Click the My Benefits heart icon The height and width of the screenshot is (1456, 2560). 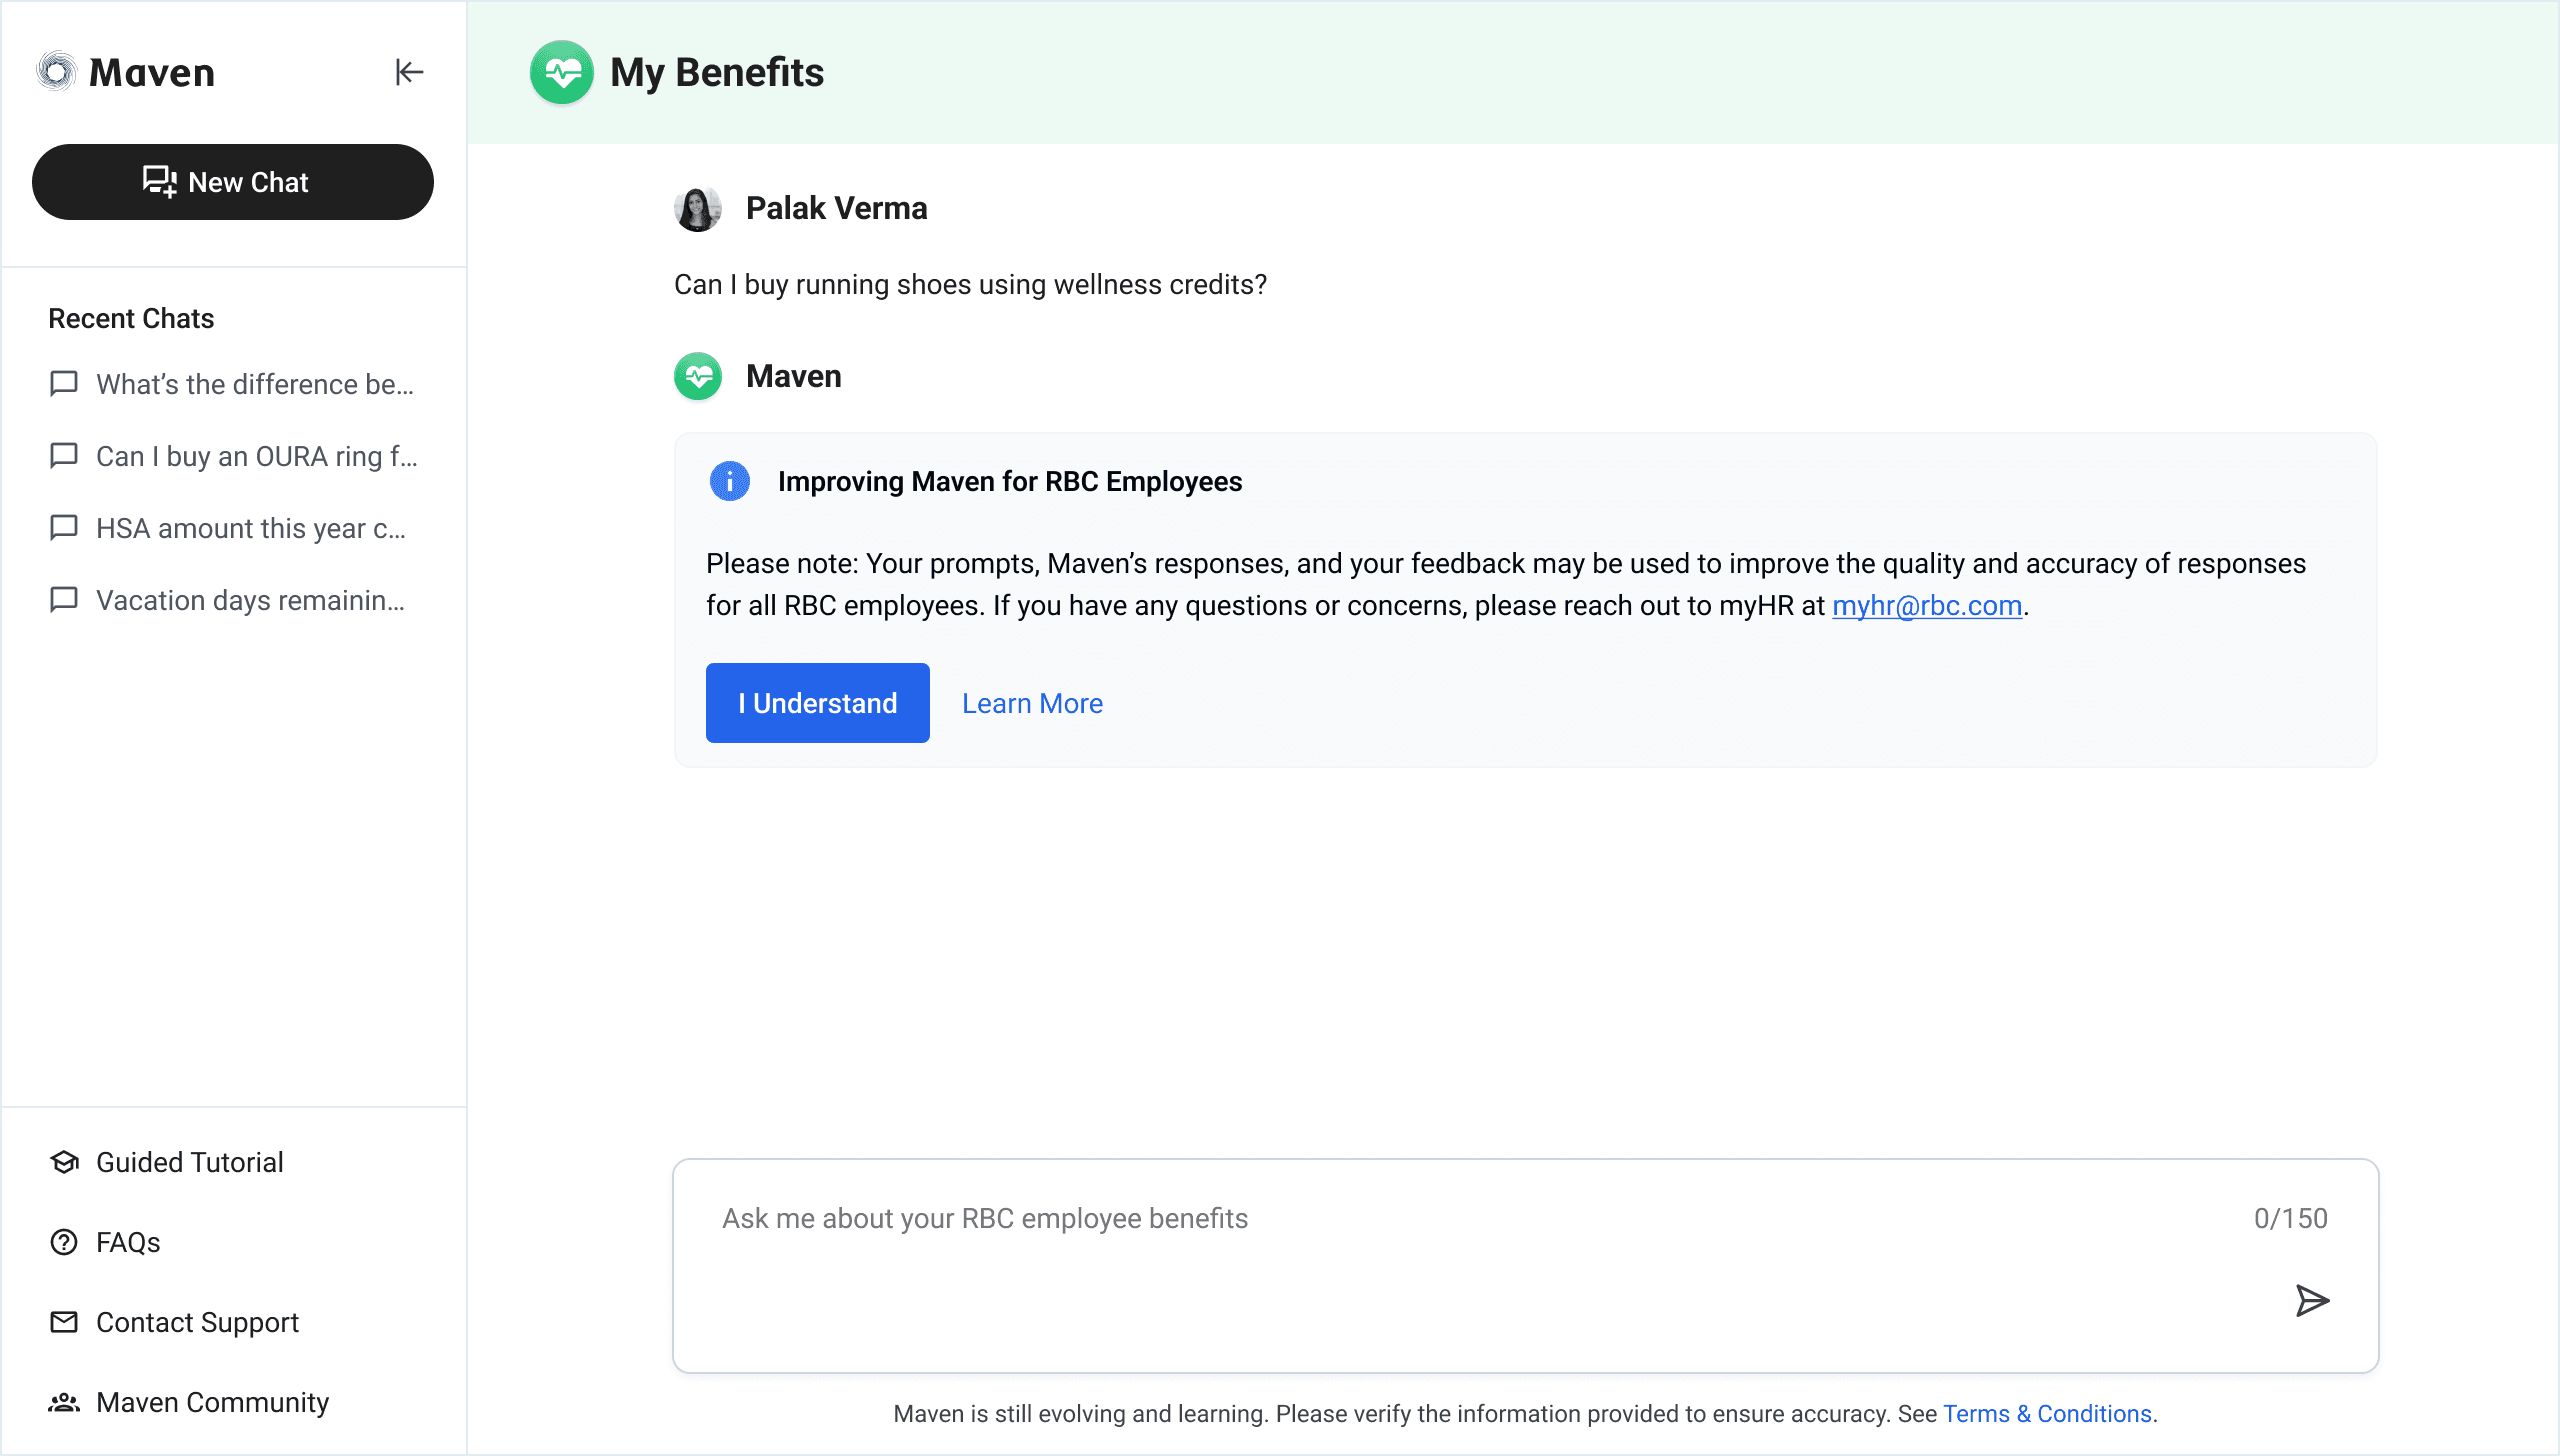pos(562,72)
